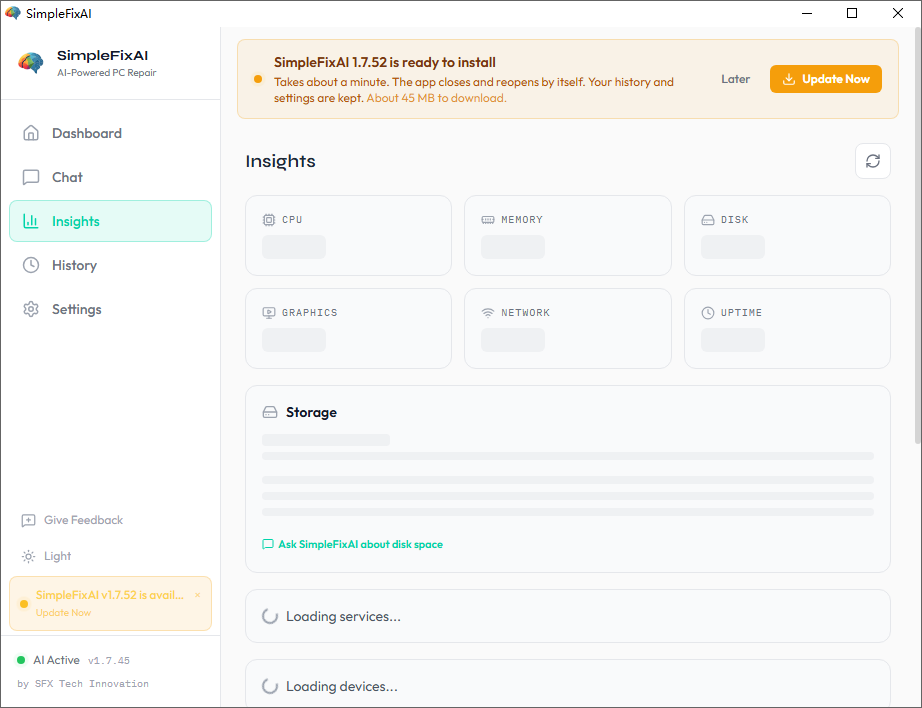Click the Insights page heading

280,161
